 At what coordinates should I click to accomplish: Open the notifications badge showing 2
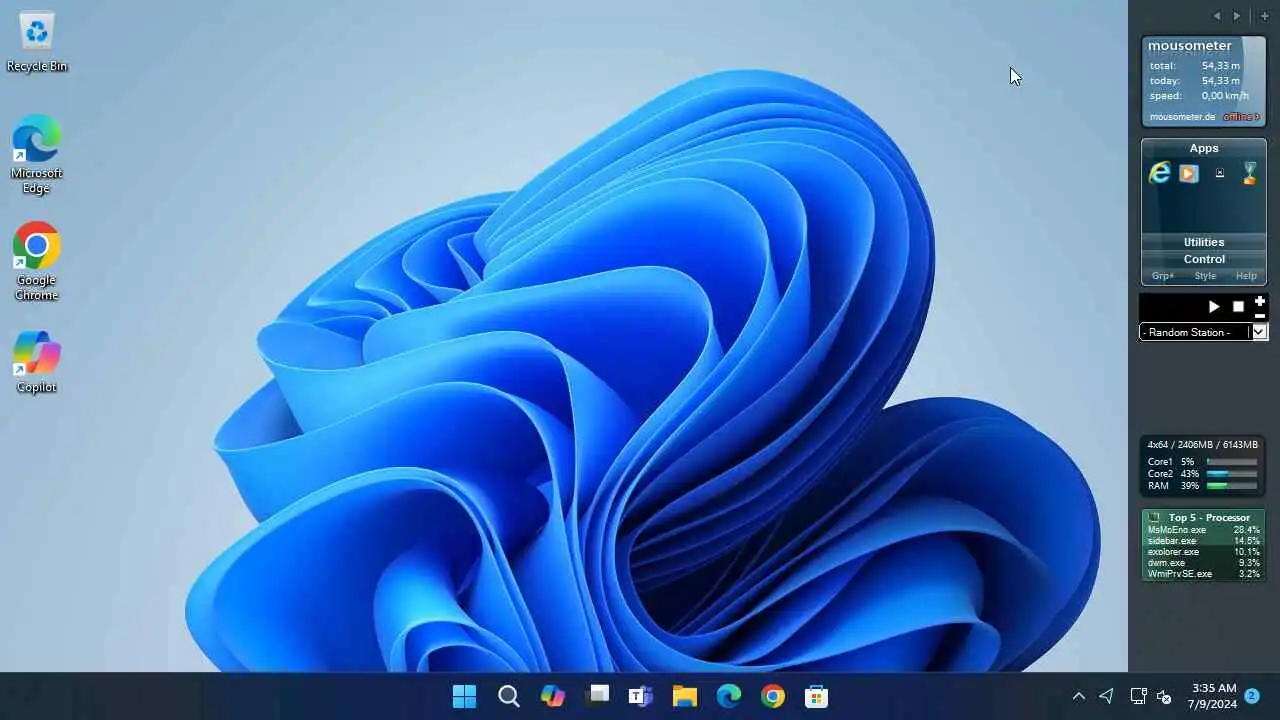click(1252, 695)
